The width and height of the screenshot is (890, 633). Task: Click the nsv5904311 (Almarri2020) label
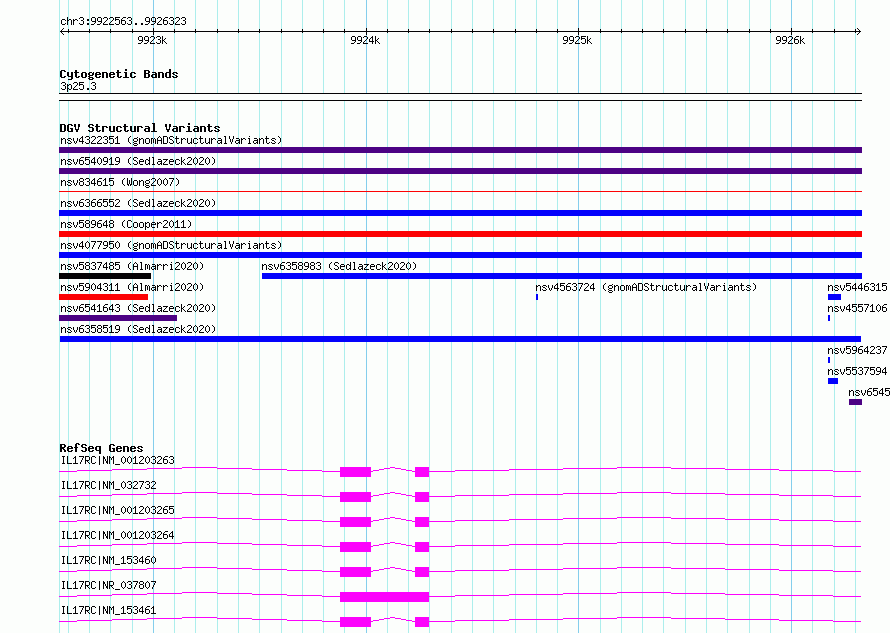132,287
